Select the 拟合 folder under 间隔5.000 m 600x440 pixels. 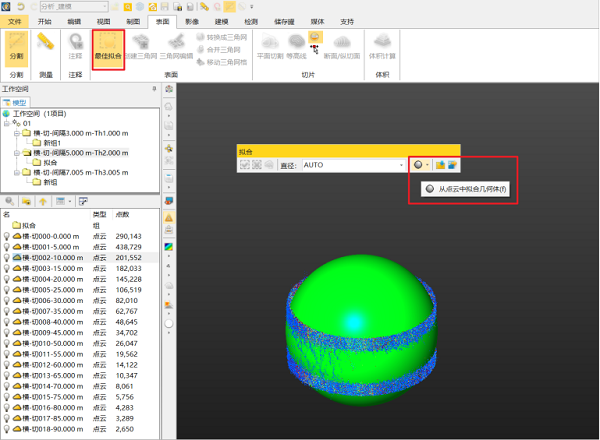45,163
